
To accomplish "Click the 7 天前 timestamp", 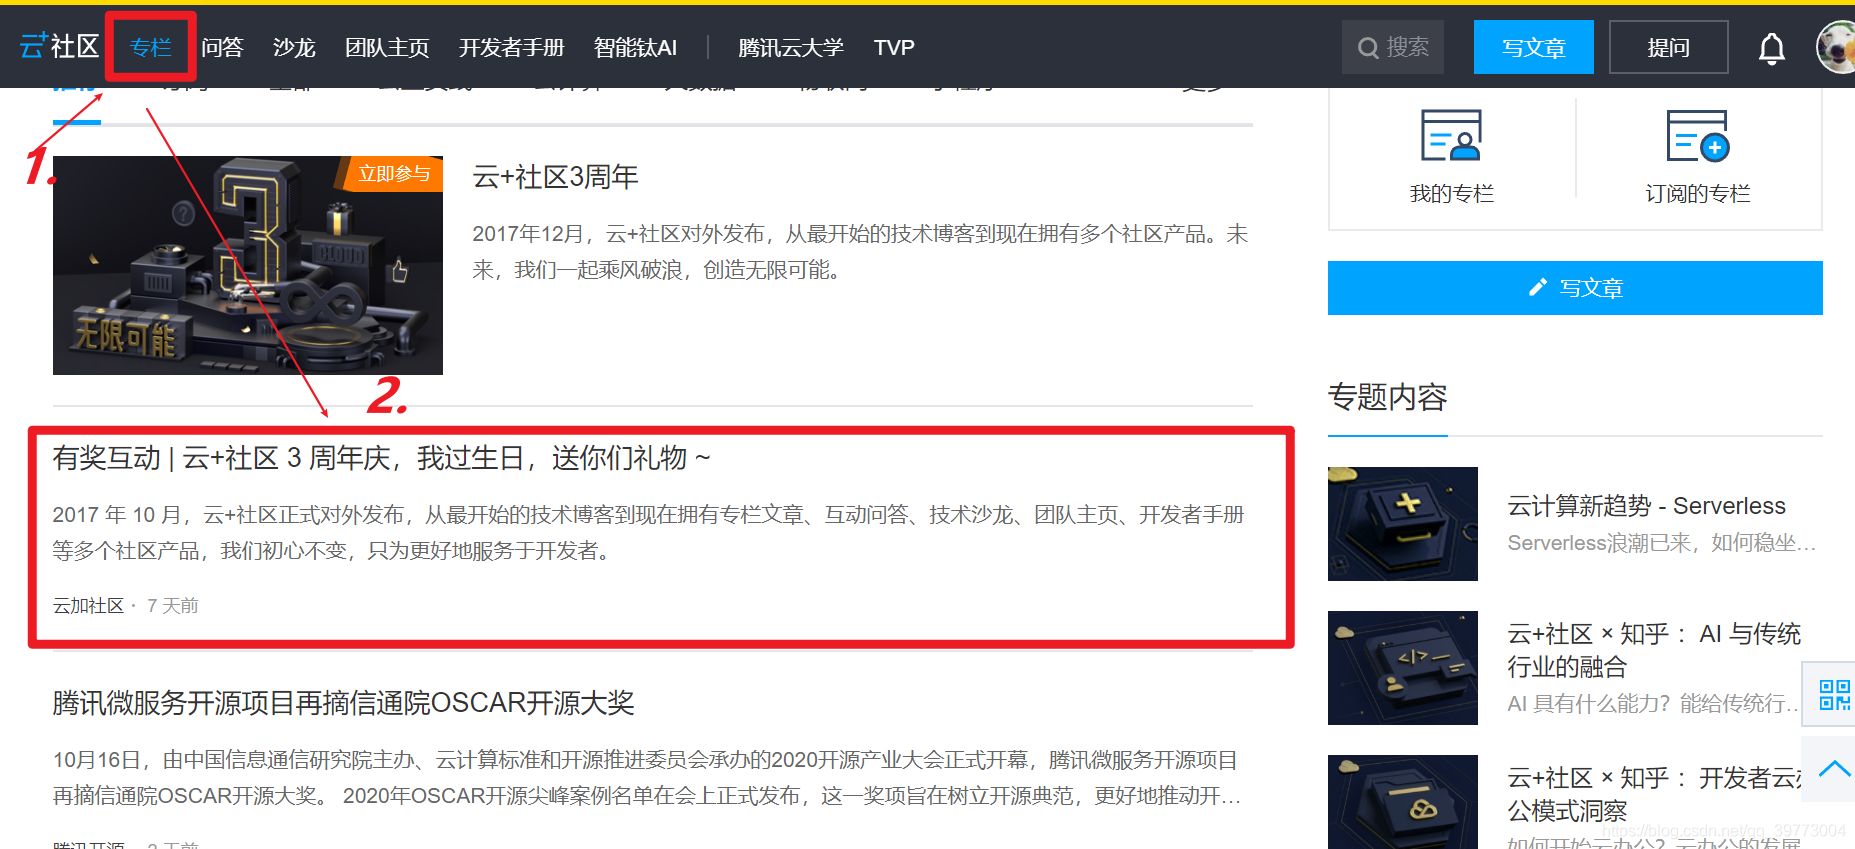I will point(173,606).
